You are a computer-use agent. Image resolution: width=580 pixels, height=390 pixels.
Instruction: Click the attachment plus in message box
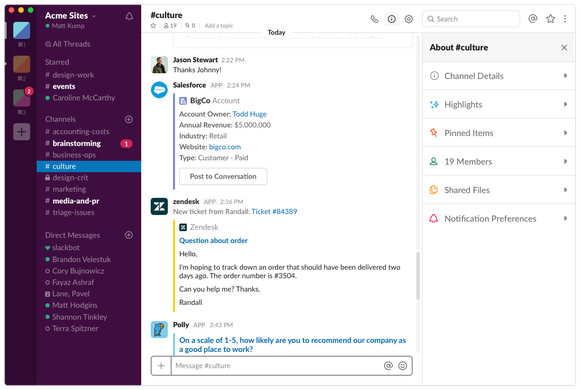pyautogui.click(x=161, y=366)
